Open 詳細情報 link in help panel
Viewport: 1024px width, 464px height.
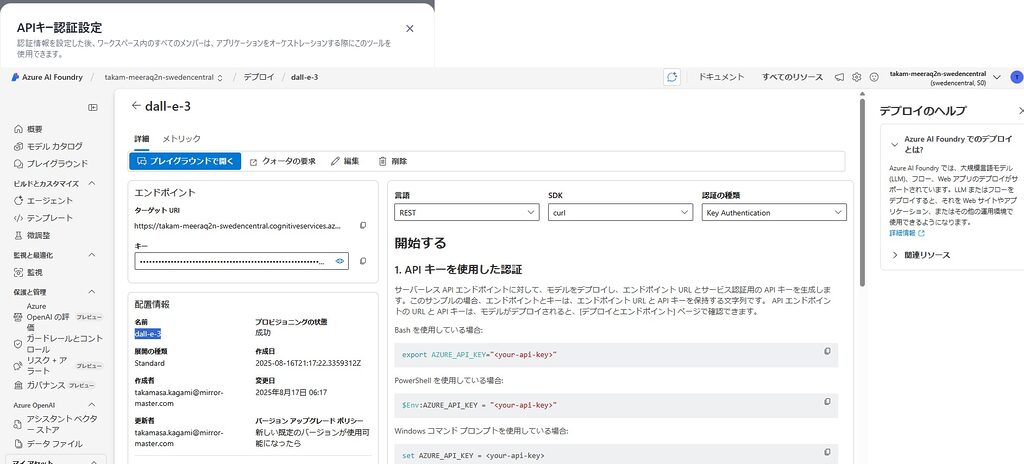(x=907, y=233)
